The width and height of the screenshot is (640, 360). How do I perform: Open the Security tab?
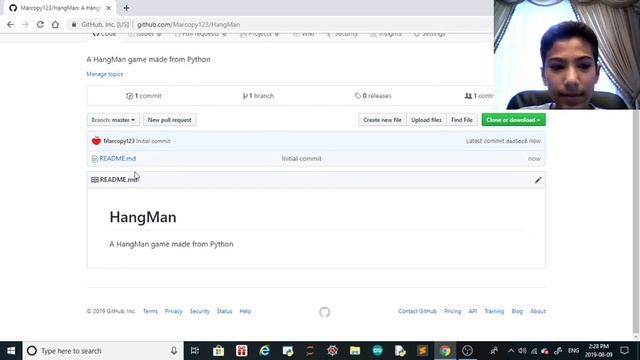point(342,34)
